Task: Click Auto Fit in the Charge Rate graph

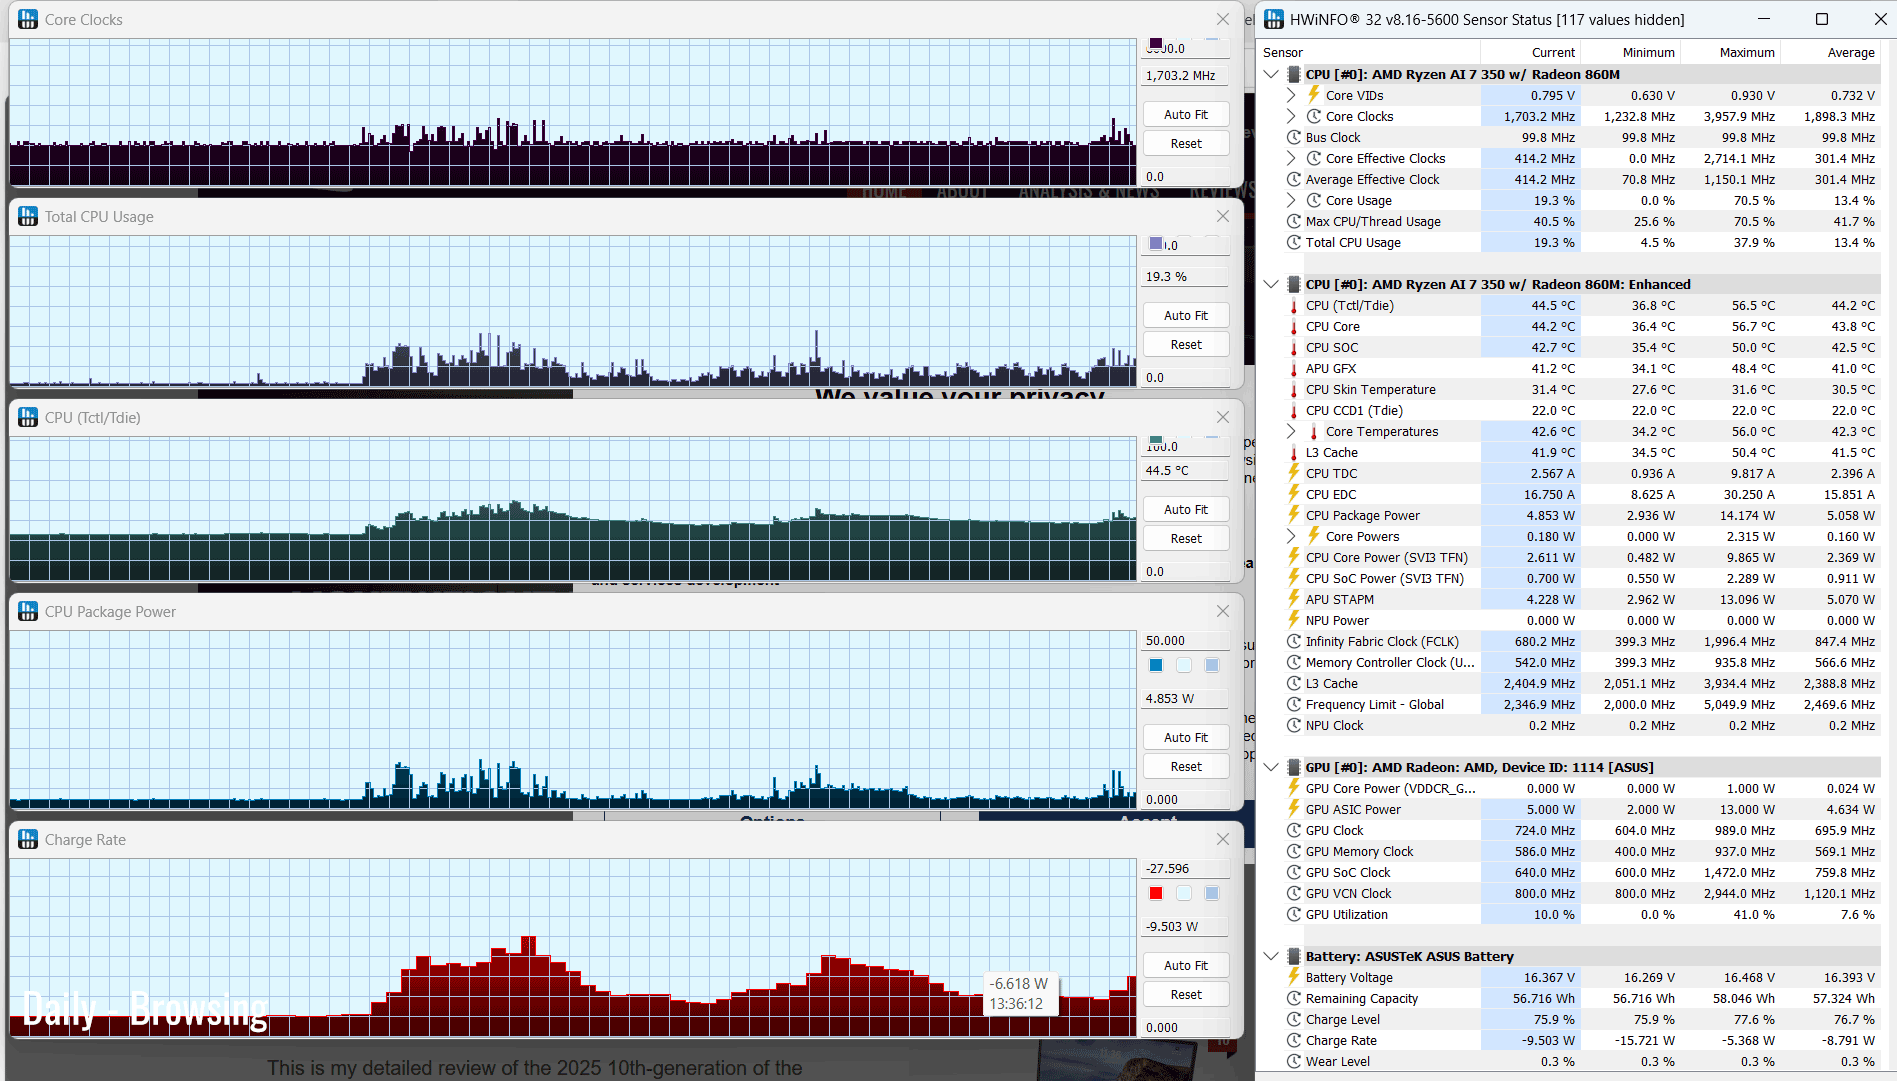Action: (x=1186, y=965)
